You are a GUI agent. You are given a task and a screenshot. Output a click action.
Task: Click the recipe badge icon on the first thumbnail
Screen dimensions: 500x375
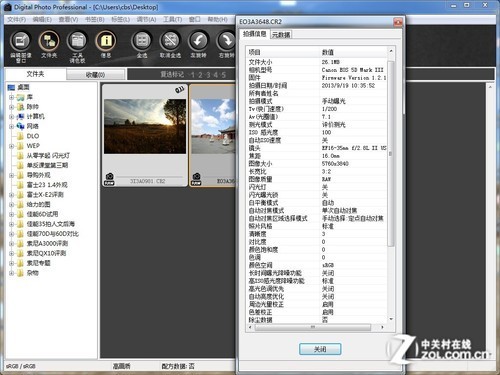[x=180, y=90]
